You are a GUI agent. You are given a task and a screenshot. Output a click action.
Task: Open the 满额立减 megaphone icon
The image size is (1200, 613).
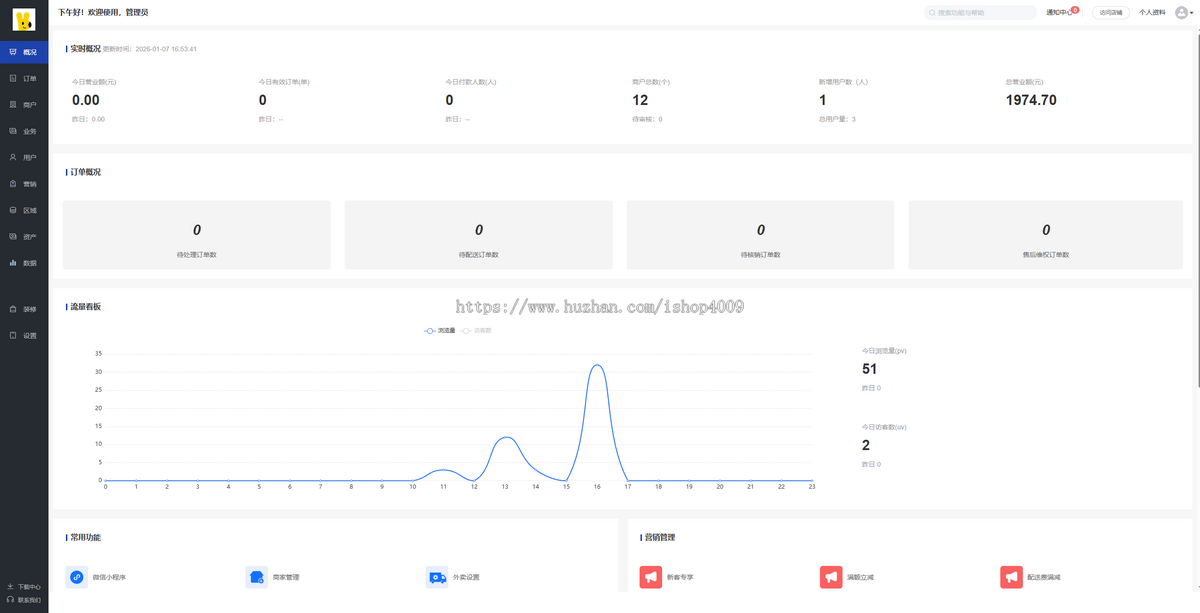(x=831, y=577)
